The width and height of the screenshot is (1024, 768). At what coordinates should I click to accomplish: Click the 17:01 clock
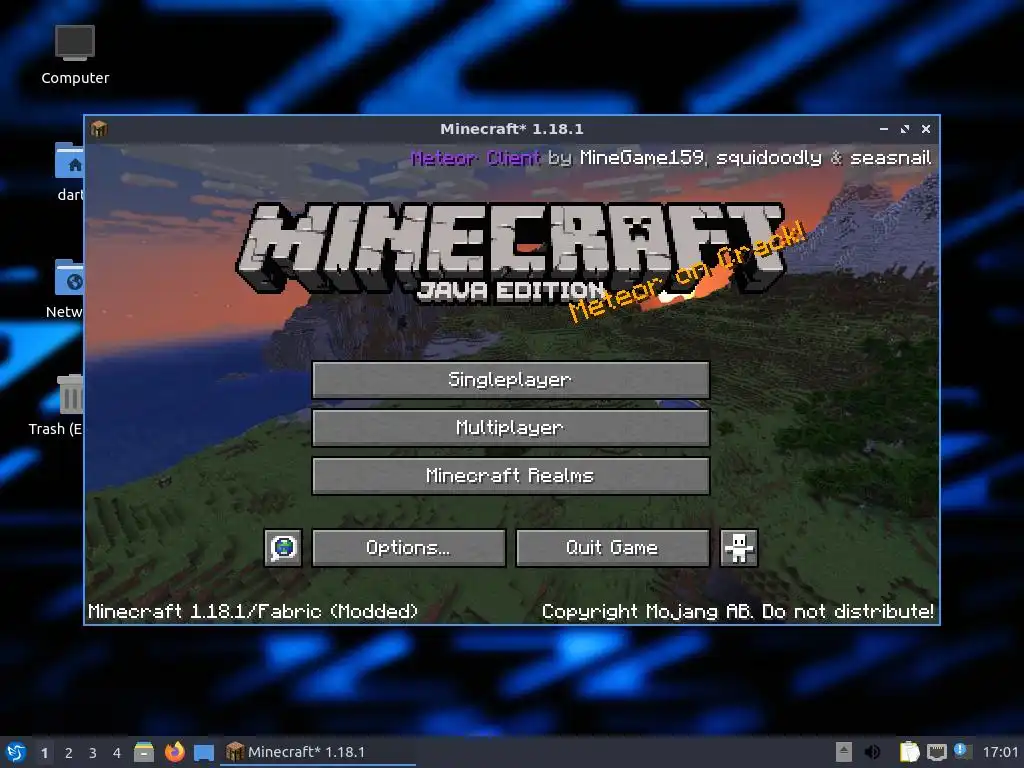[x=1000, y=752]
